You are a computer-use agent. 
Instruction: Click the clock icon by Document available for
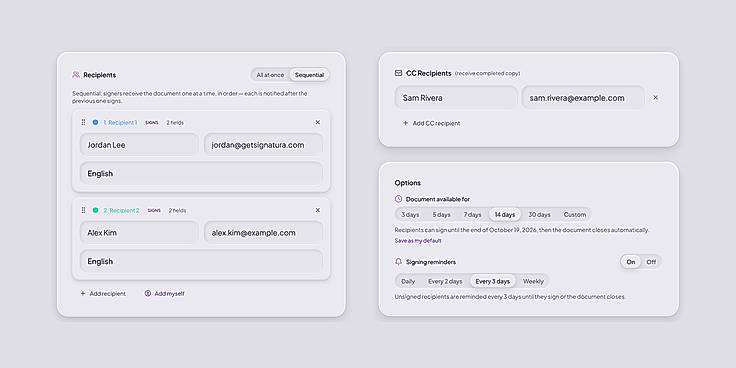pos(399,199)
